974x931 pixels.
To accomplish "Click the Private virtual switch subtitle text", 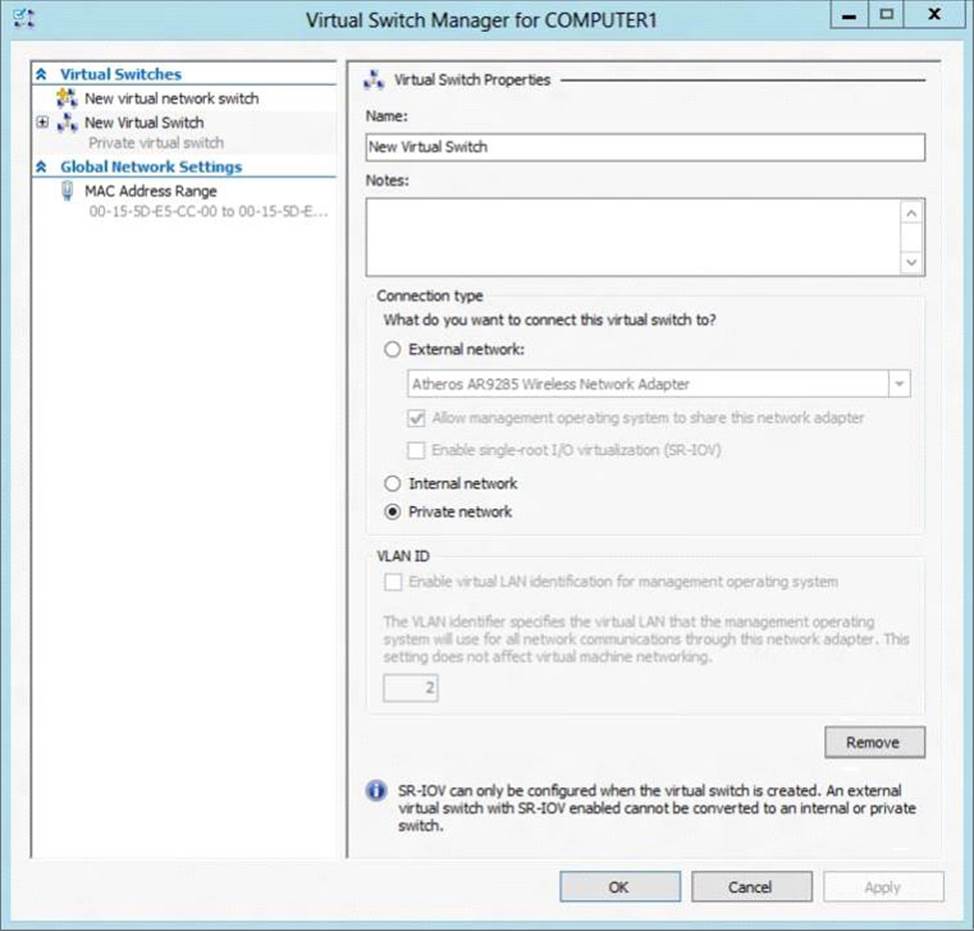I will click(156, 143).
